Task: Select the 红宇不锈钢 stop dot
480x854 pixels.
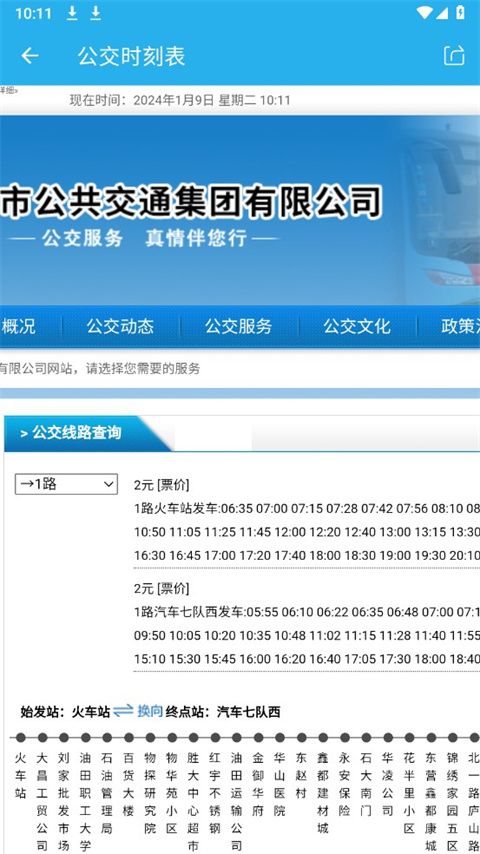Action: tap(215, 738)
